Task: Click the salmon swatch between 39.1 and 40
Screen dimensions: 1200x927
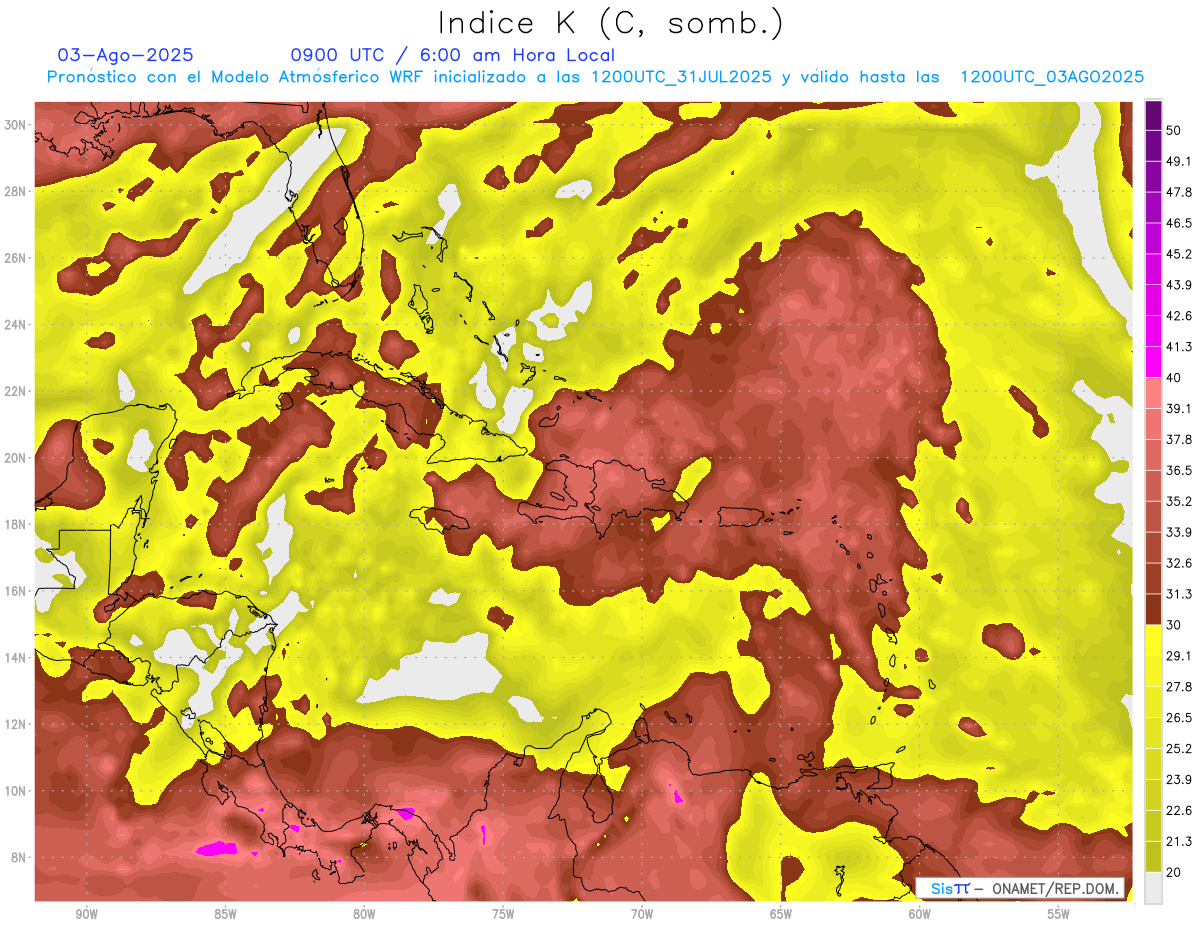Action: (x=1153, y=393)
